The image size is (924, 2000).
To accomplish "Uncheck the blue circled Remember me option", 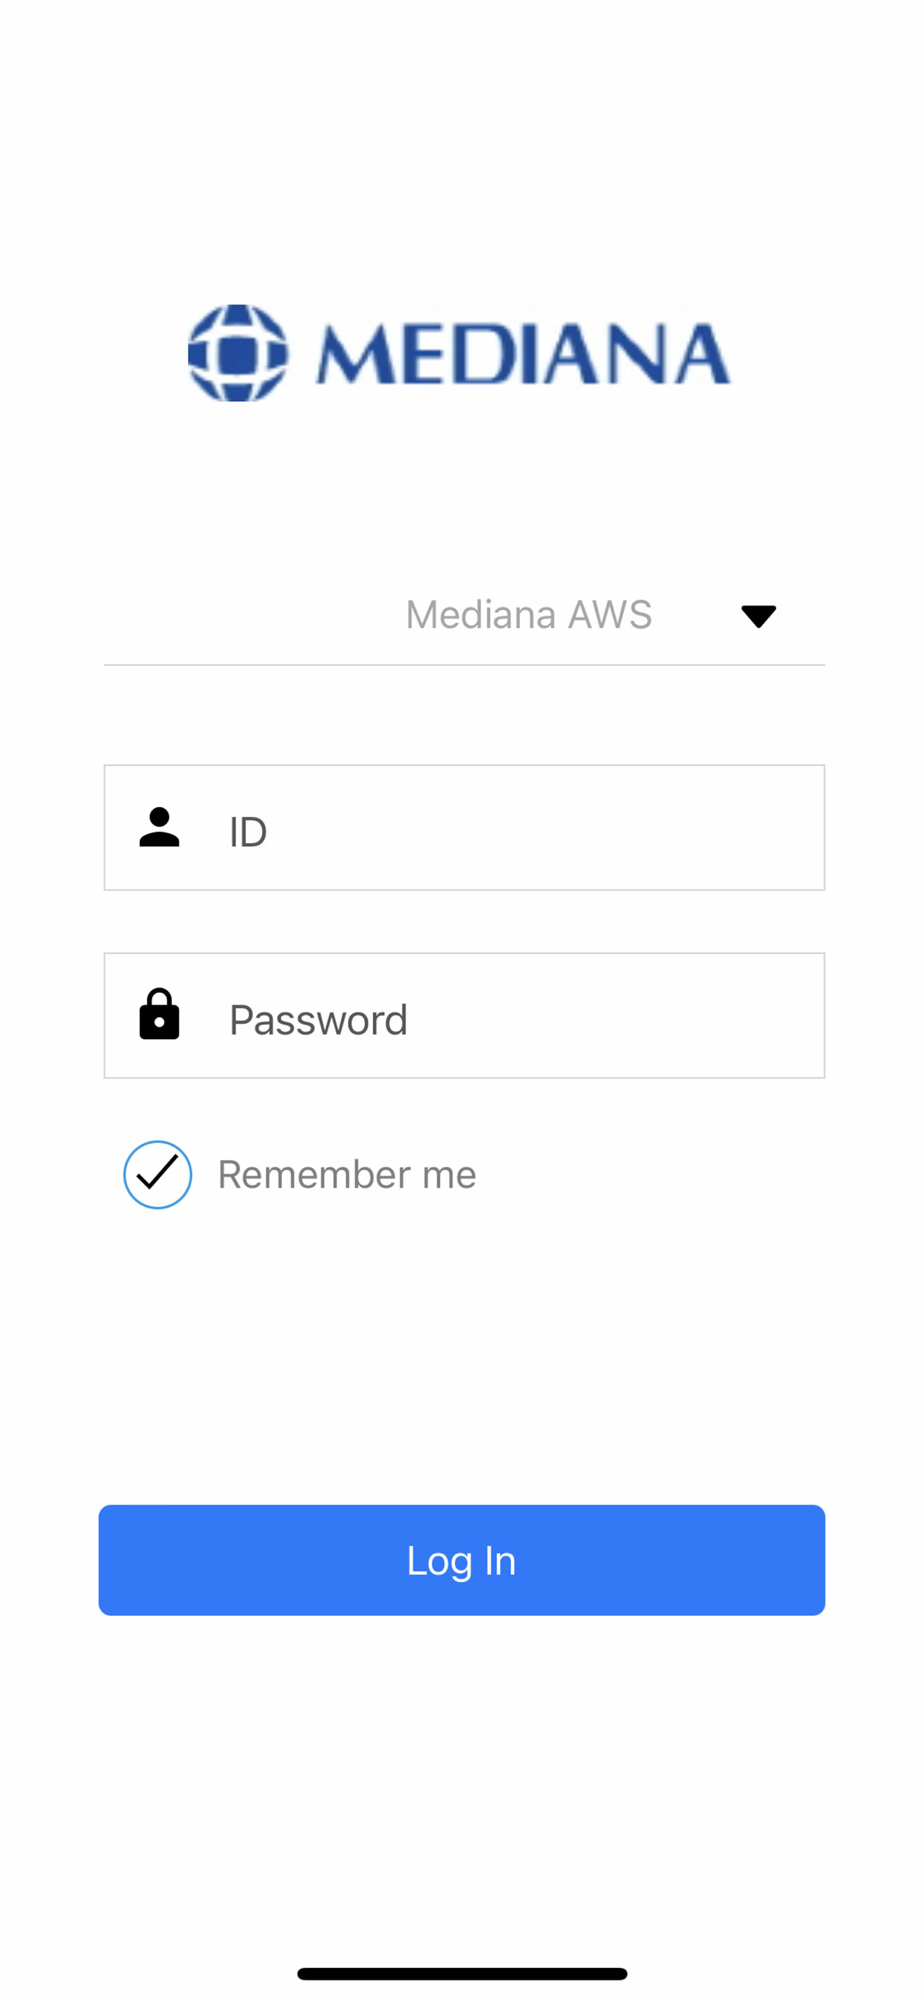I will pyautogui.click(x=157, y=1174).
